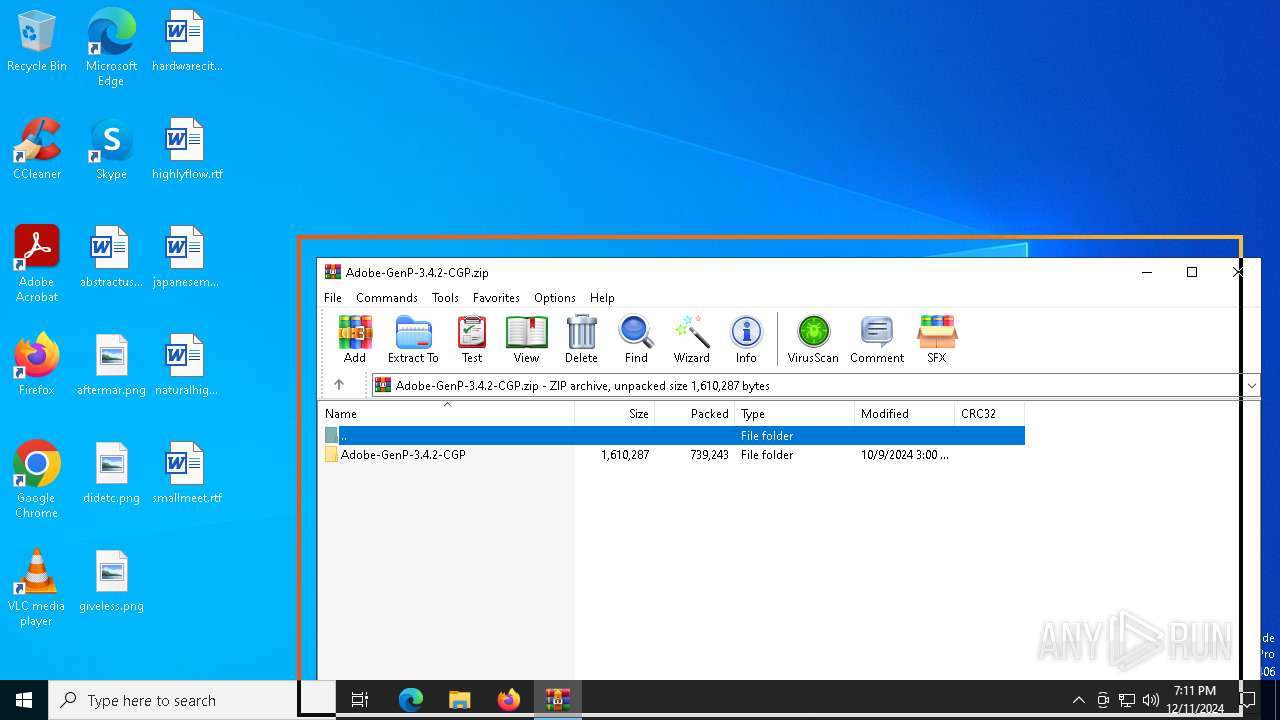The height and width of the screenshot is (720, 1280).
Task: Click the Delete trash can icon
Action: point(581,339)
